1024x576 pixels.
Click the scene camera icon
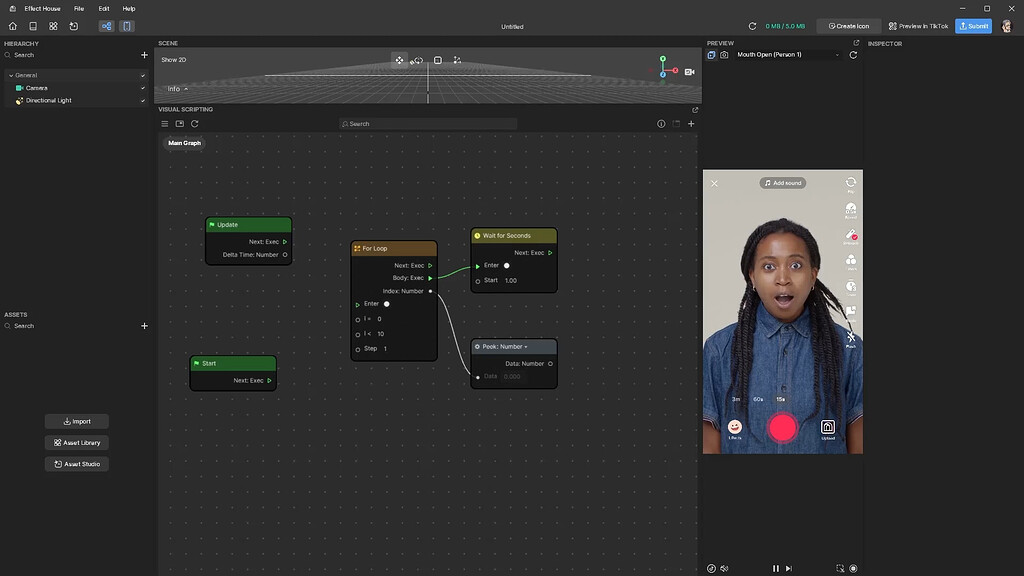690,71
